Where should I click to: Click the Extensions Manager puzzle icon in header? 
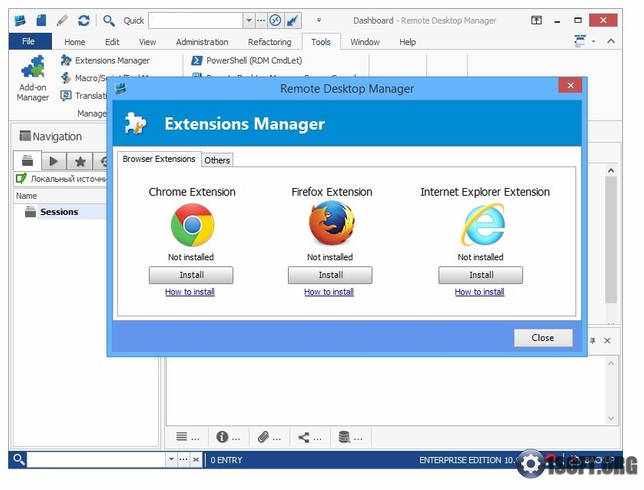coord(135,123)
